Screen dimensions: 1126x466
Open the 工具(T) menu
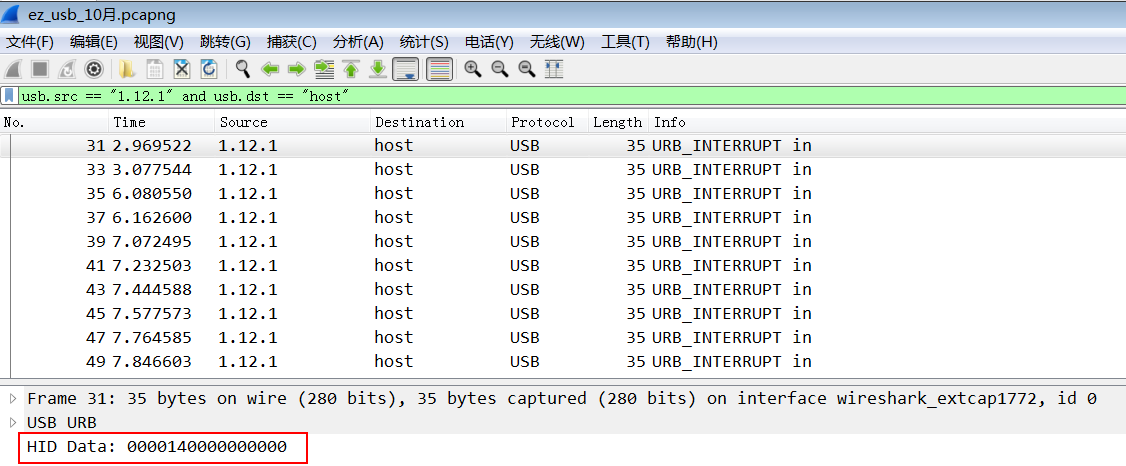click(x=625, y=42)
